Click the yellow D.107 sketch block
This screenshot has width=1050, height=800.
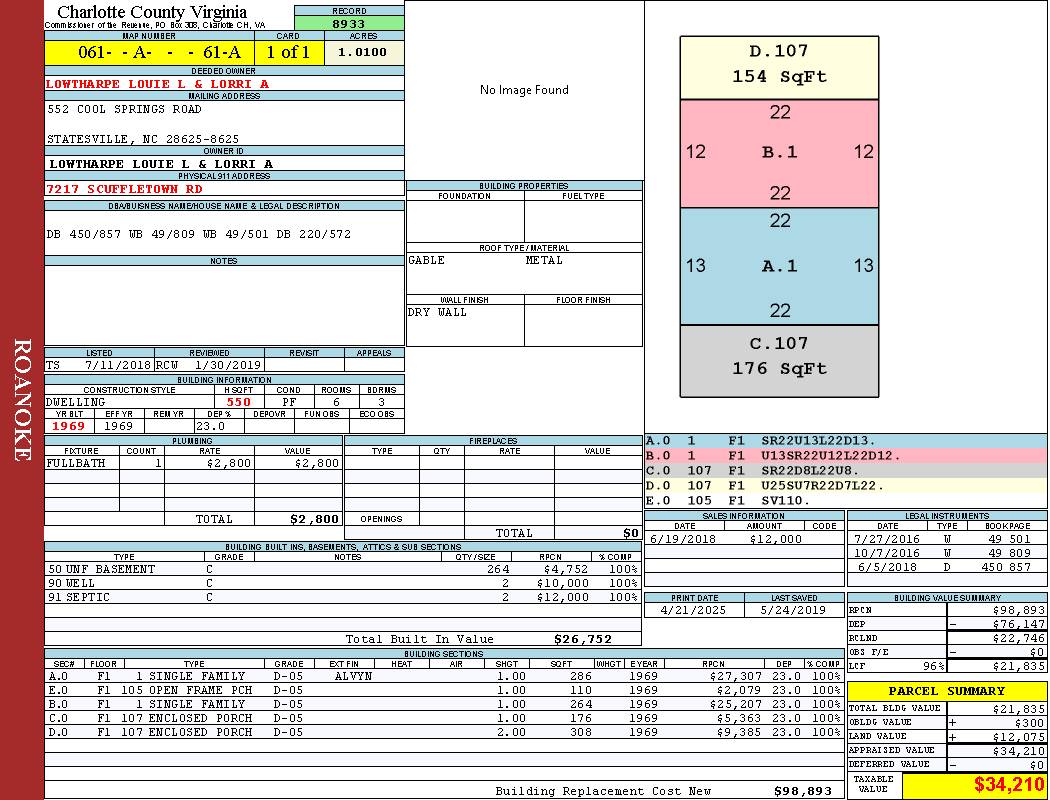(x=779, y=68)
